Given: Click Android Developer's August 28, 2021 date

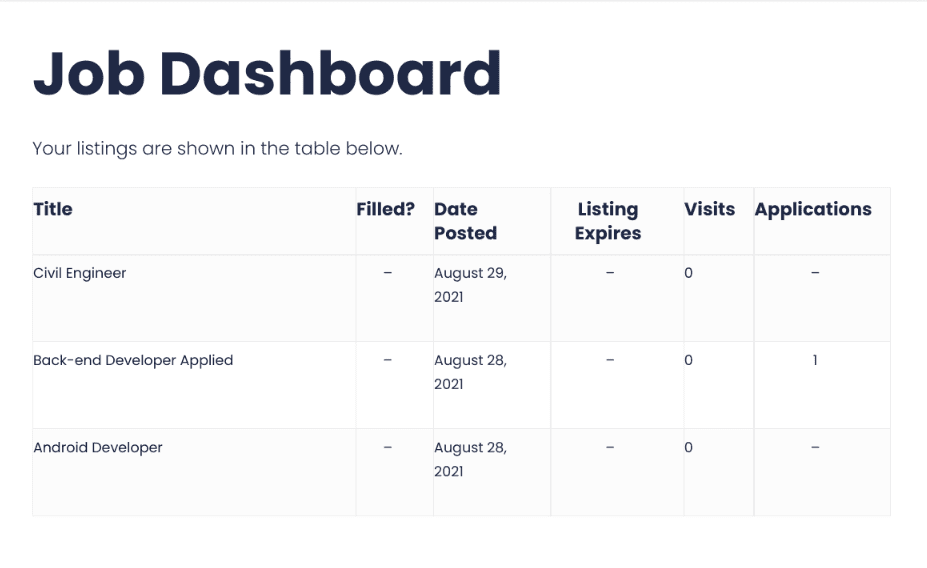Looking at the screenshot, I should point(470,459).
